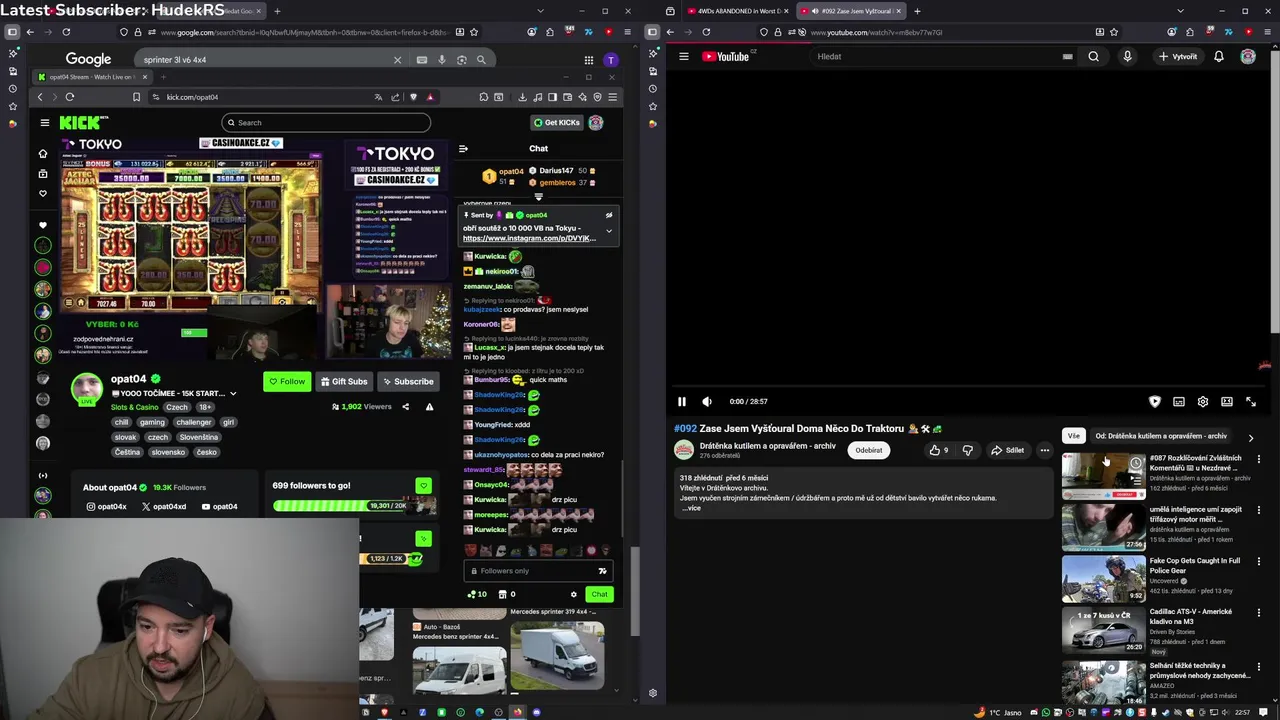The height and width of the screenshot is (720, 1280).
Task: Expand description with ...více
Action: click(x=691, y=508)
